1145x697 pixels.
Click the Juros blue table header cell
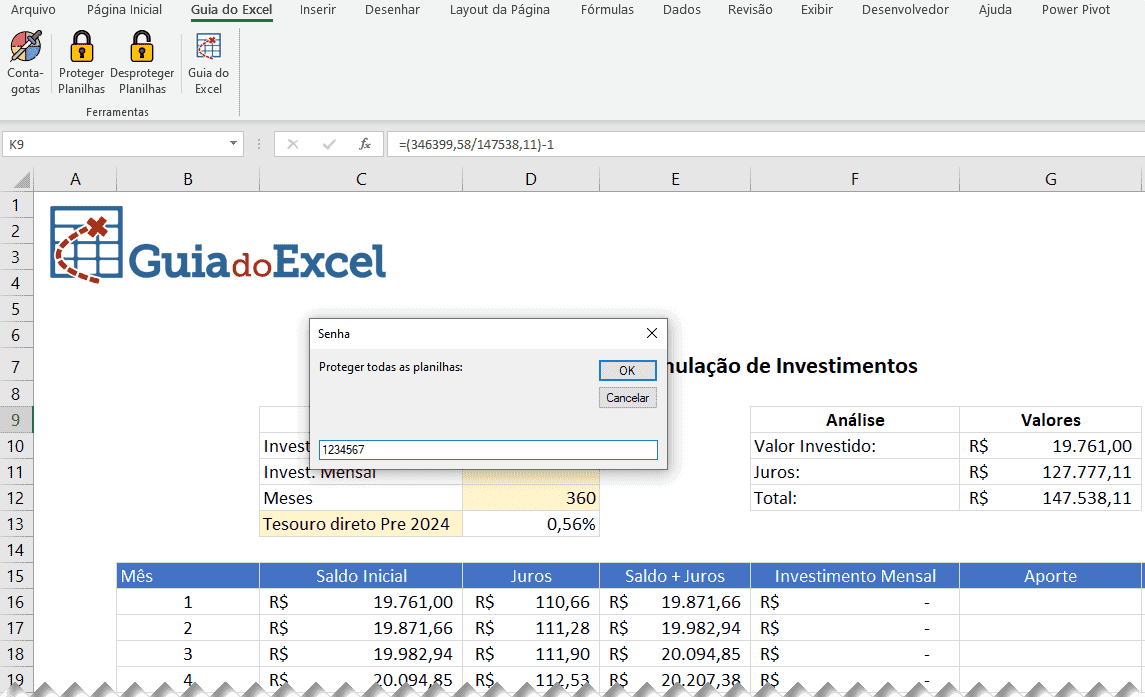[x=531, y=576]
